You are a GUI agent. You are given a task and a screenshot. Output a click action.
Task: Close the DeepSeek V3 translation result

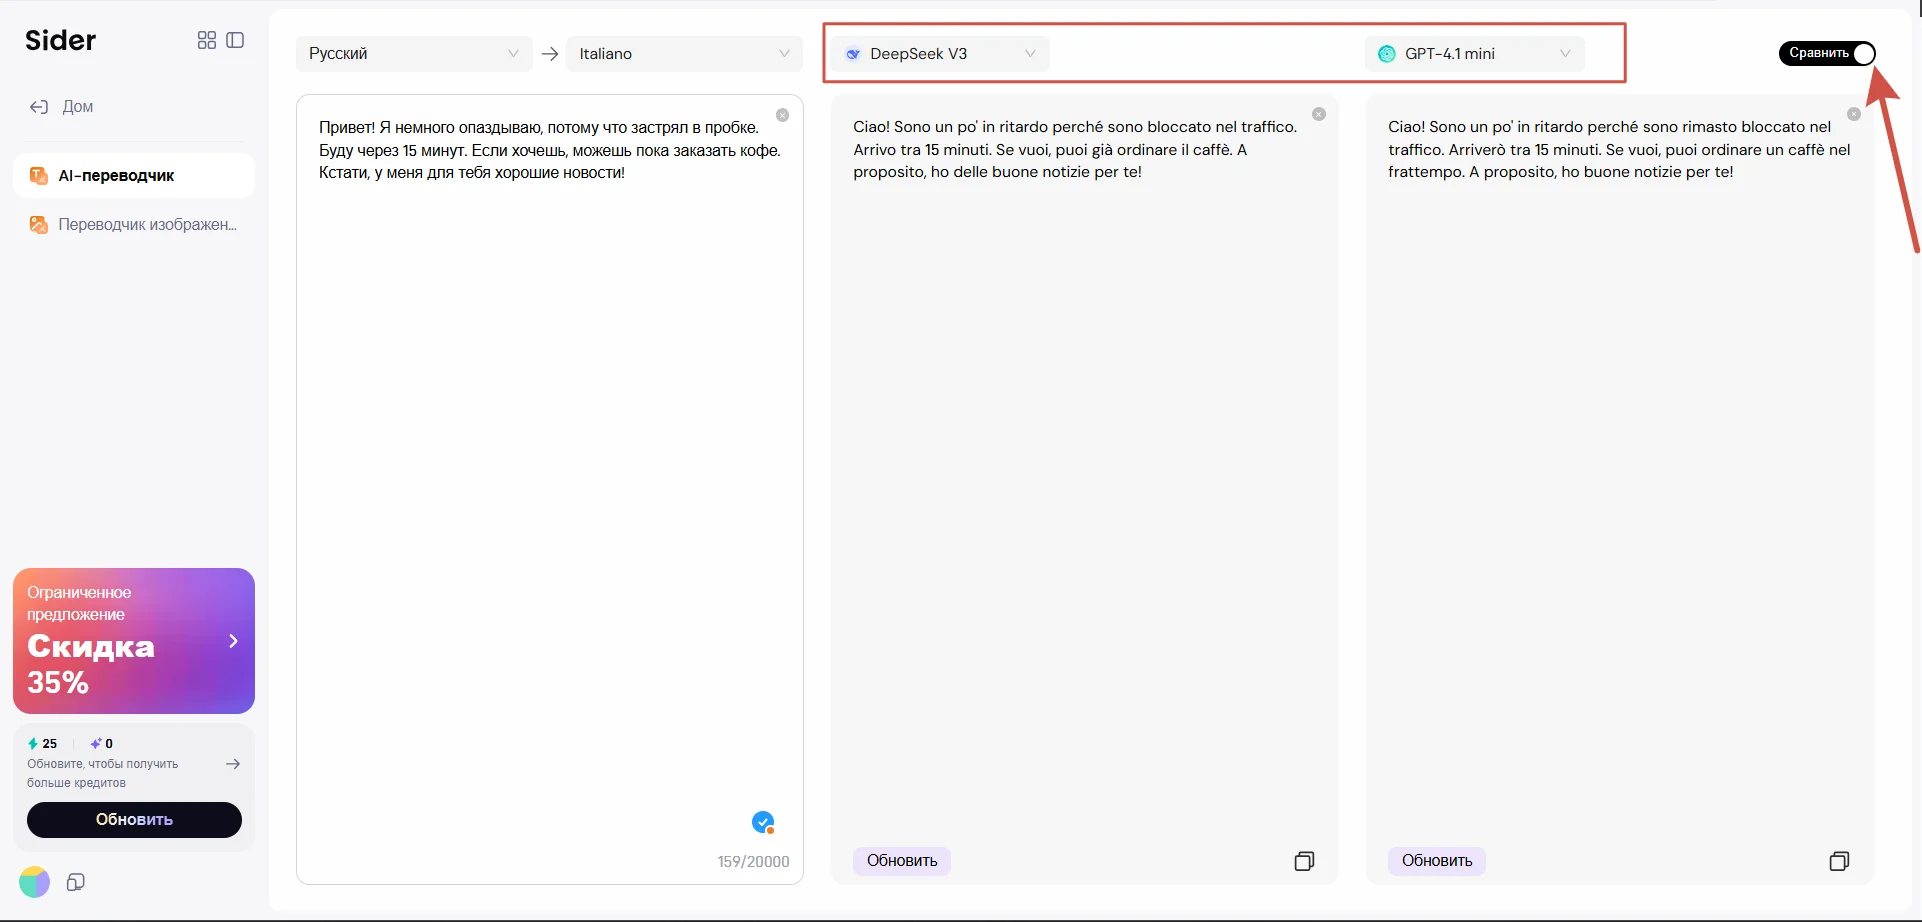pos(1319,114)
